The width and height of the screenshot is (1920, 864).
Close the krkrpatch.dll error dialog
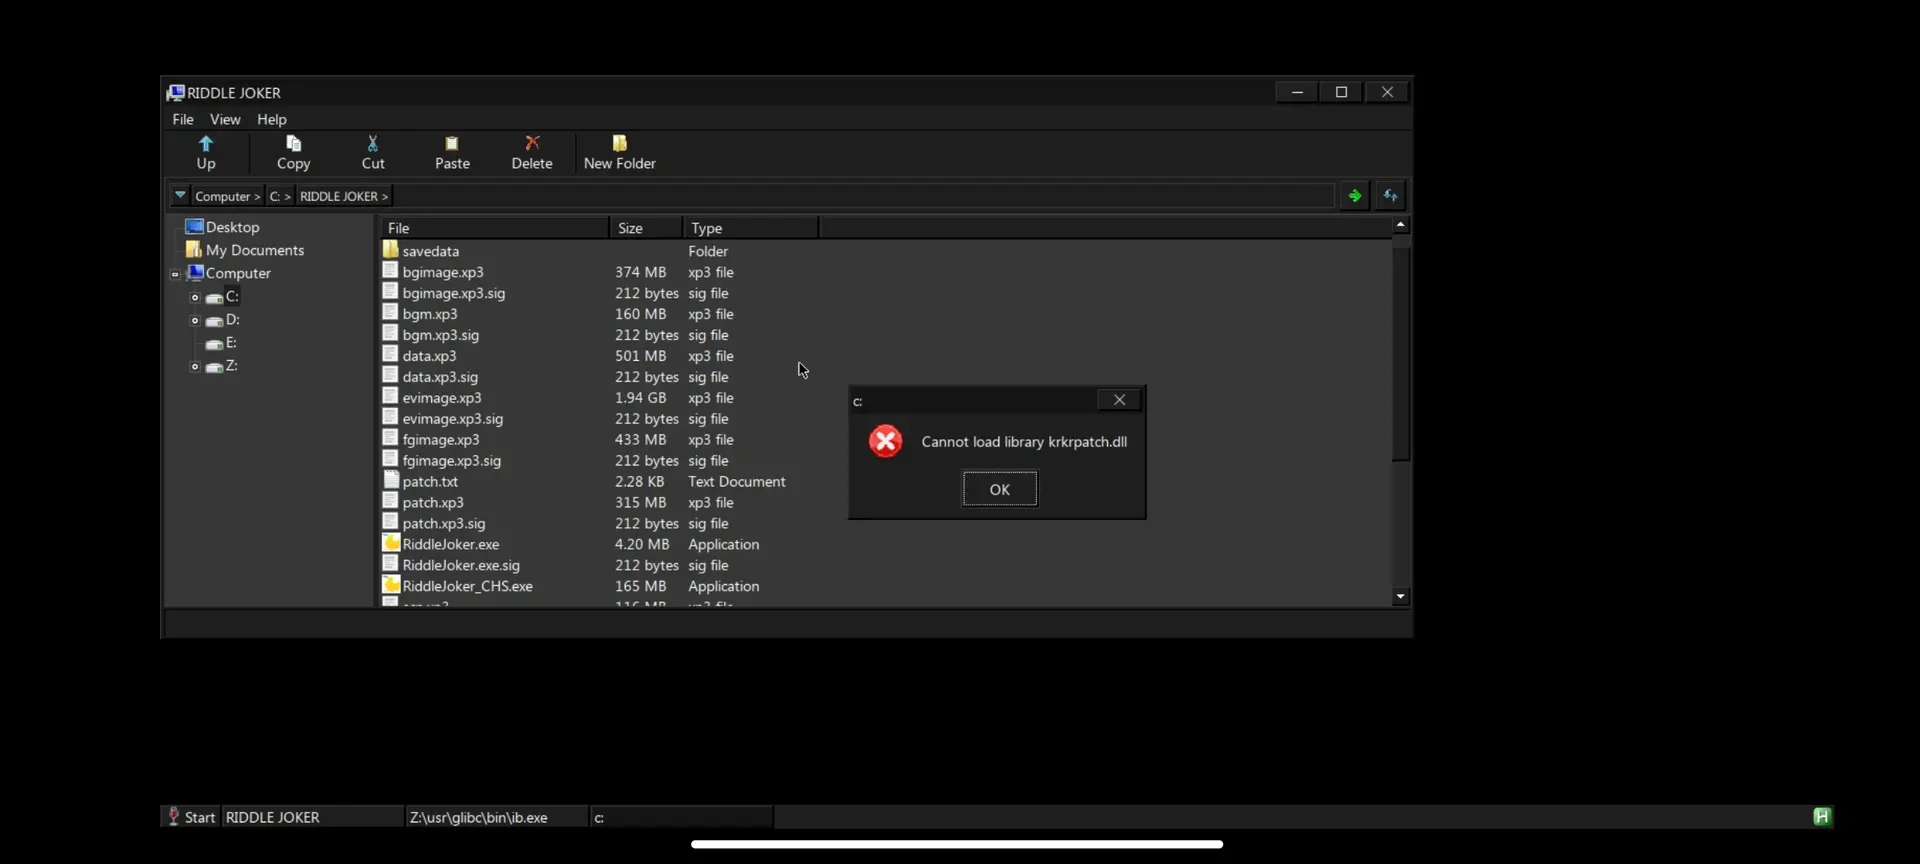(1119, 400)
